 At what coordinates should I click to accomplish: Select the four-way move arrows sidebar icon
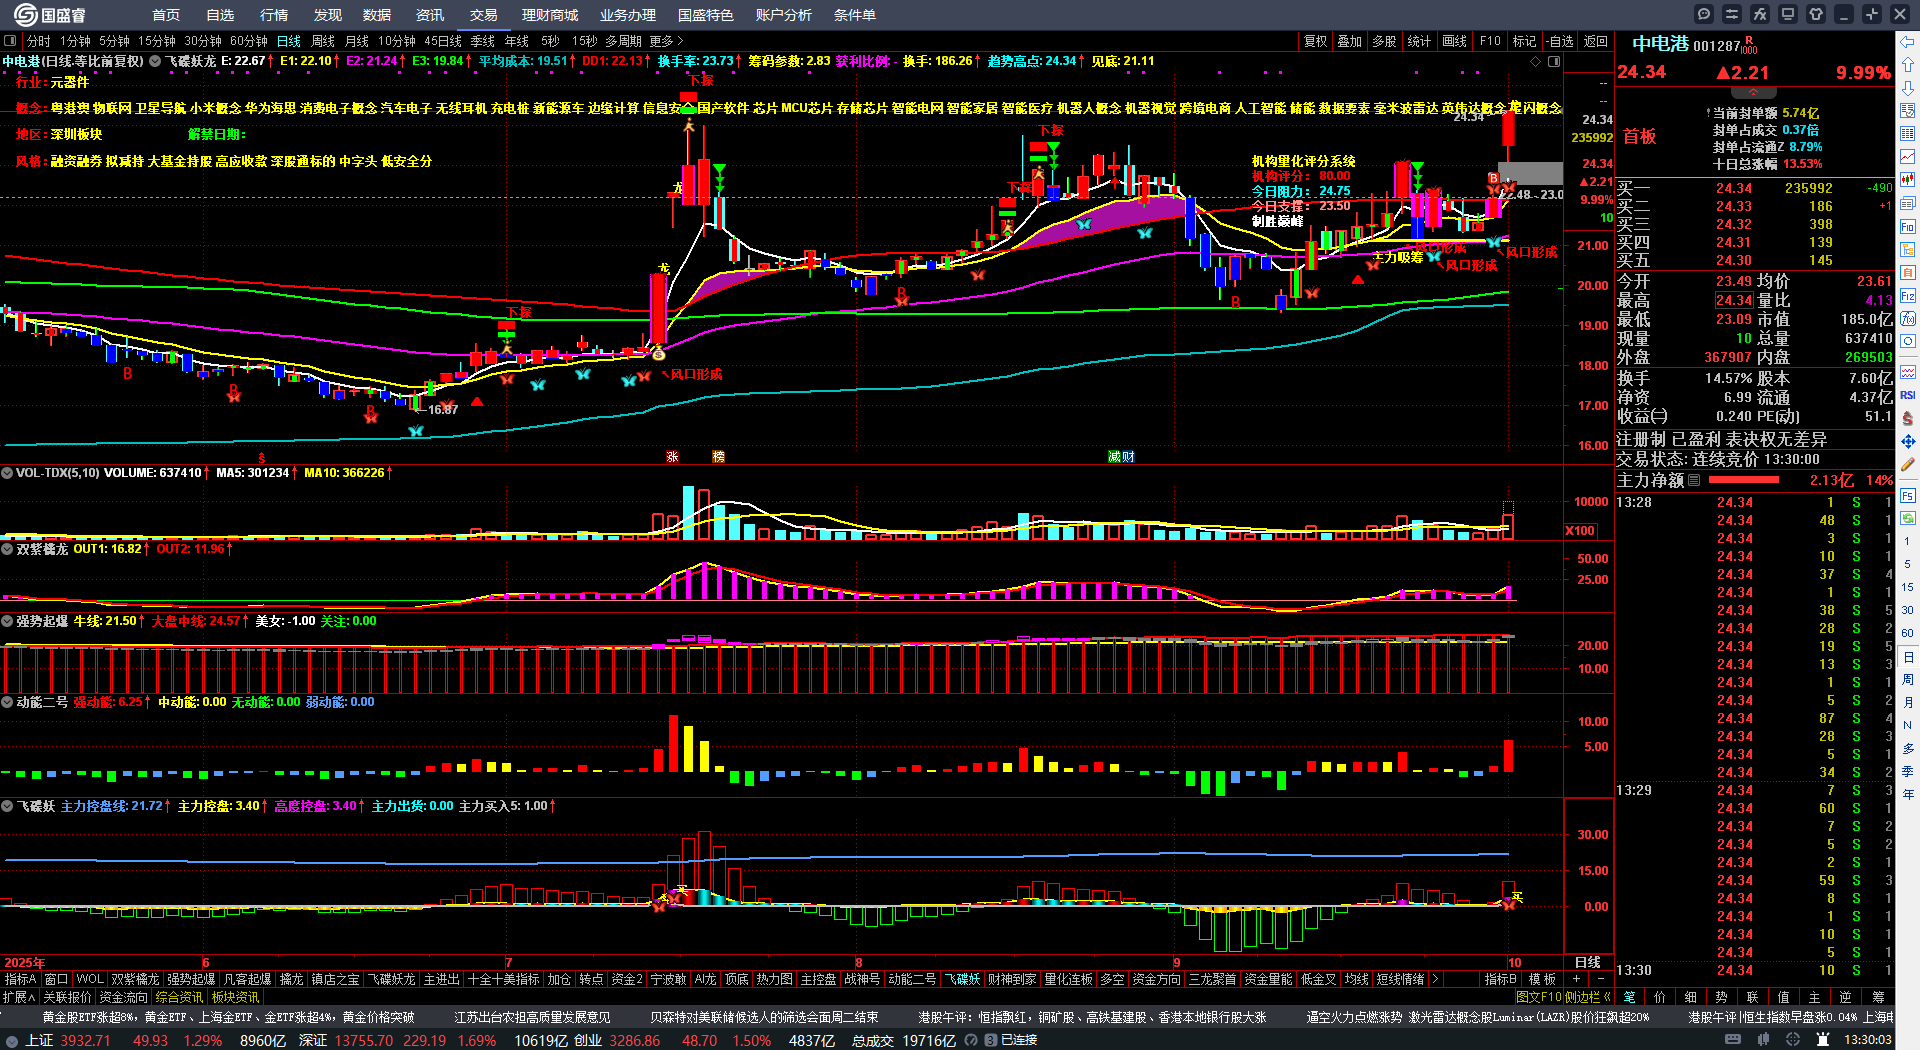pyautogui.click(x=1908, y=441)
